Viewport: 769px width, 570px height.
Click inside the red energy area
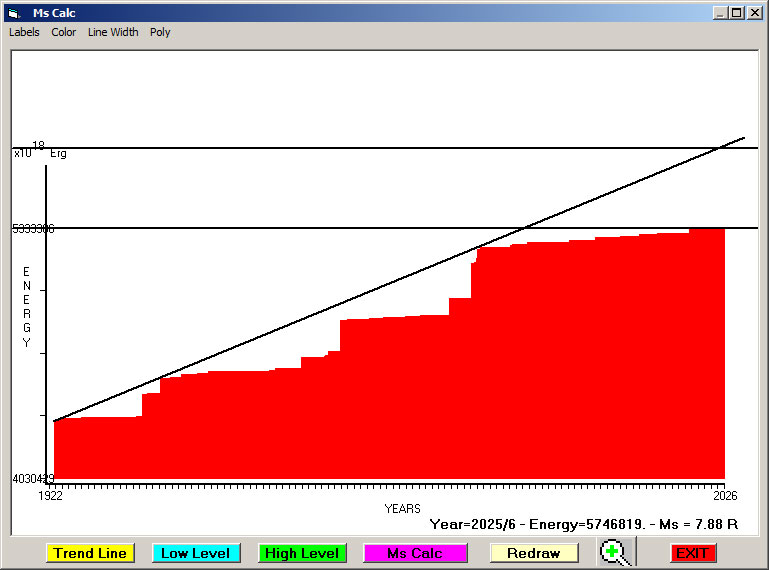pyautogui.click(x=400, y=420)
